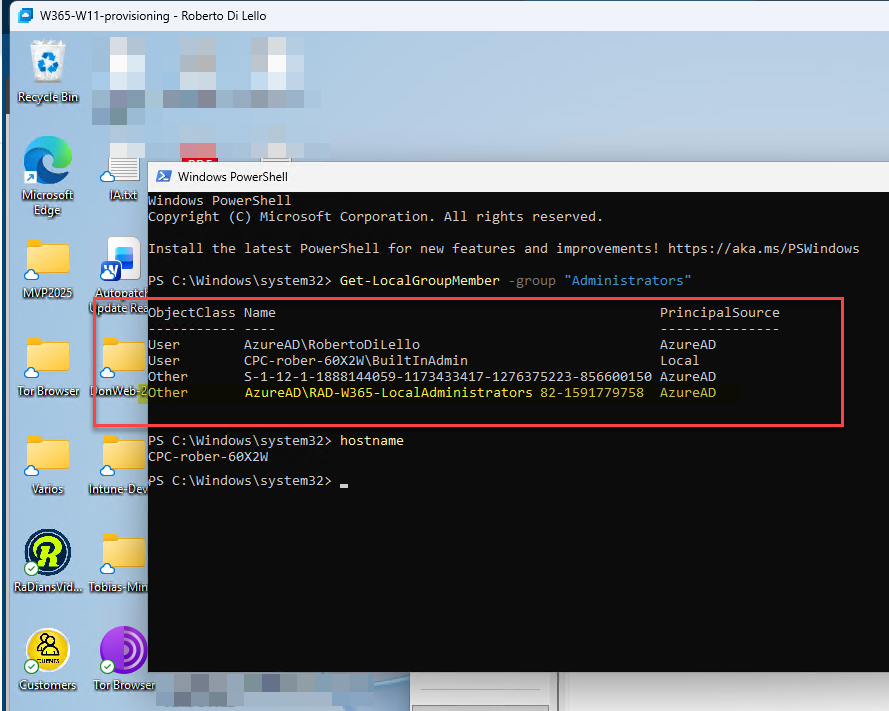889x711 pixels.
Task: Open the Tor Browser folder icon
Action: coord(47,358)
